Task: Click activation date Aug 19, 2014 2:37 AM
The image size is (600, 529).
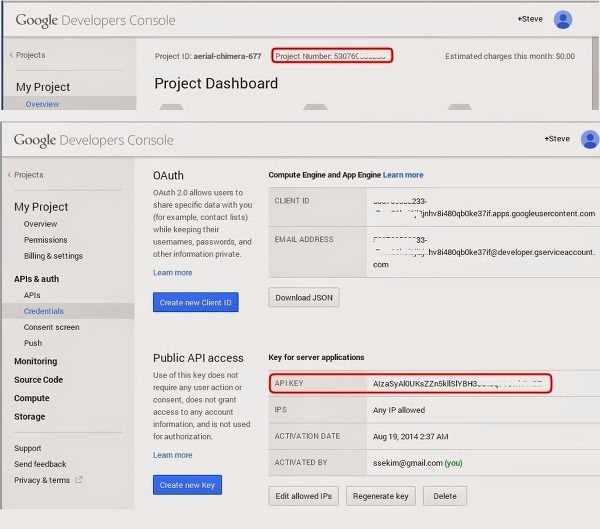Action: [410, 436]
